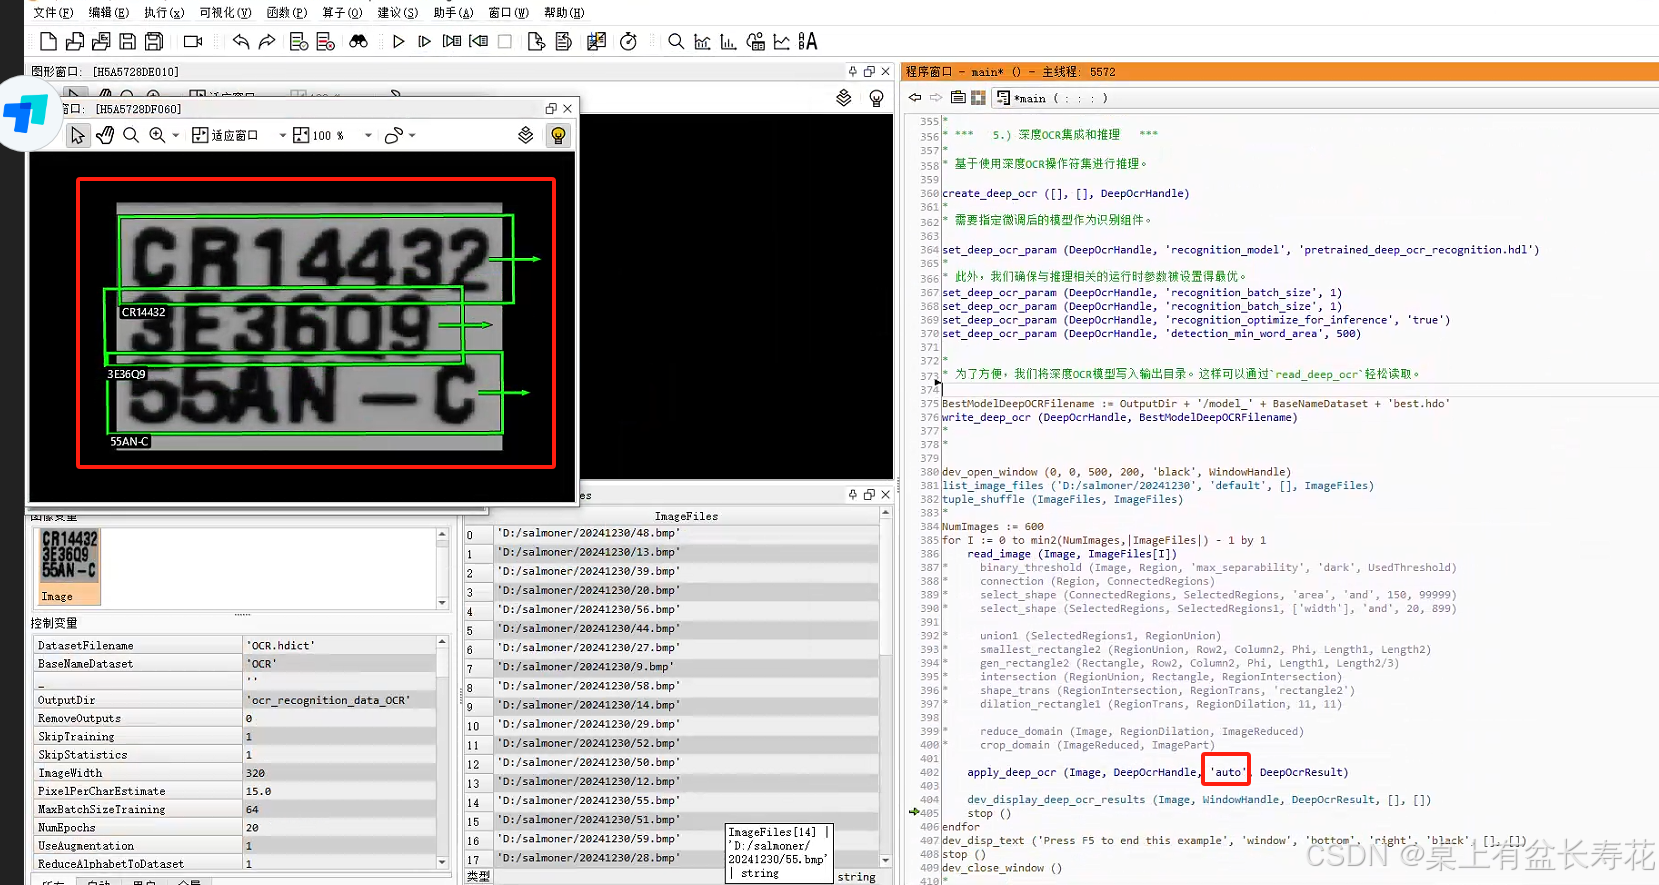The height and width of the screenshot is (885, 1659).
Task: Click the layers icon in floating graphics window
Action: 526,135
